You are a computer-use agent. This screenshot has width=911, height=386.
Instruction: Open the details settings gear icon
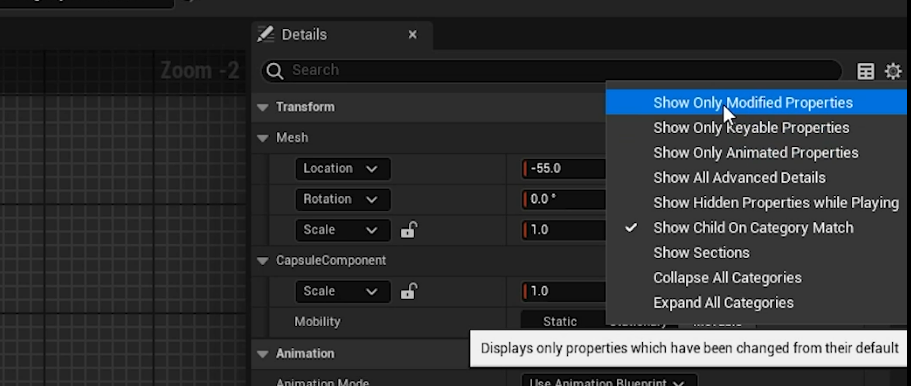pos(892,71)
